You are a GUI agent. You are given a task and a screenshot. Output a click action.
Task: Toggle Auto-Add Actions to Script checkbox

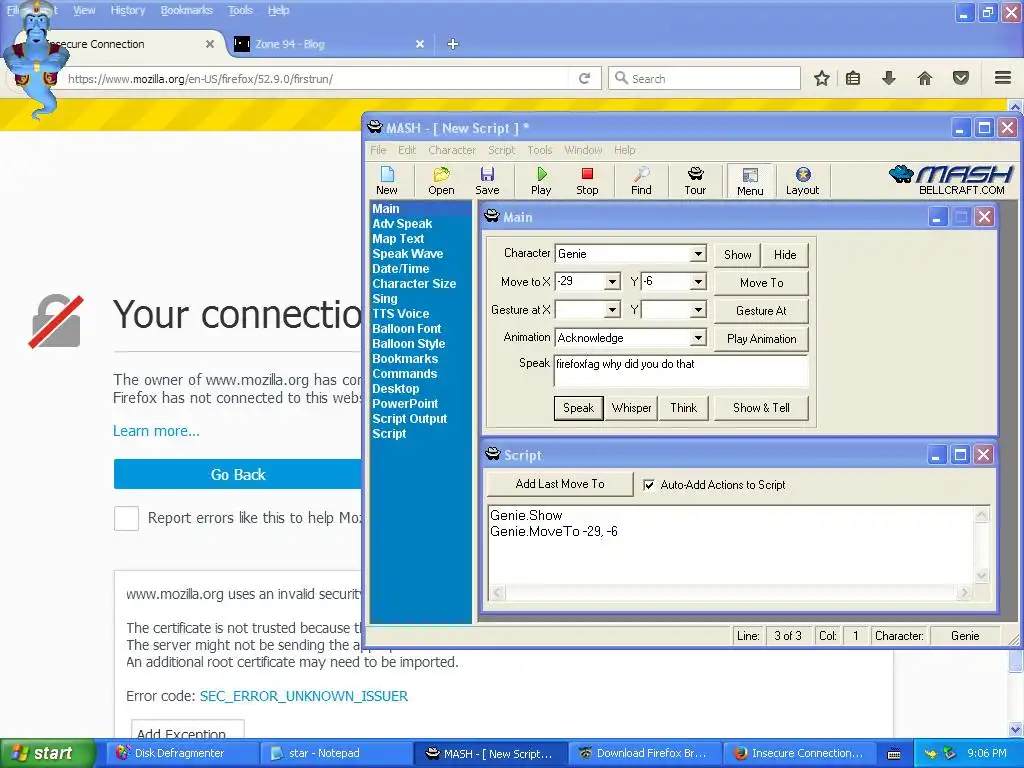(x=648, y=485)
